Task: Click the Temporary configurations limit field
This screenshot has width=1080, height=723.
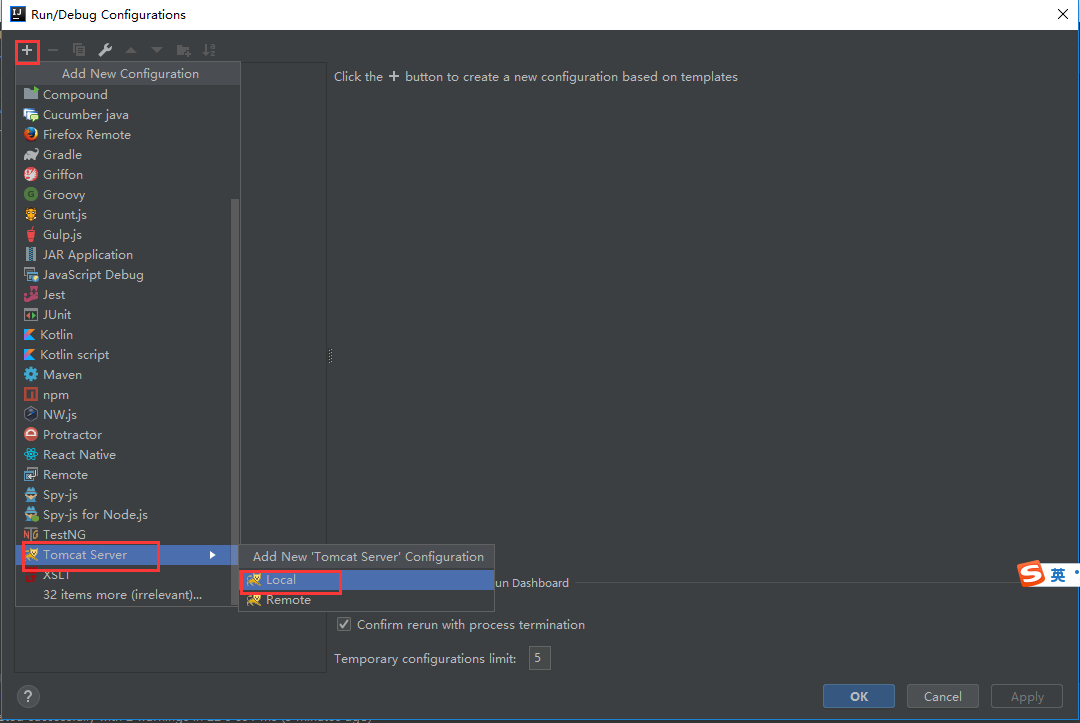Action: pyautogui.click(x=539, y=658)
